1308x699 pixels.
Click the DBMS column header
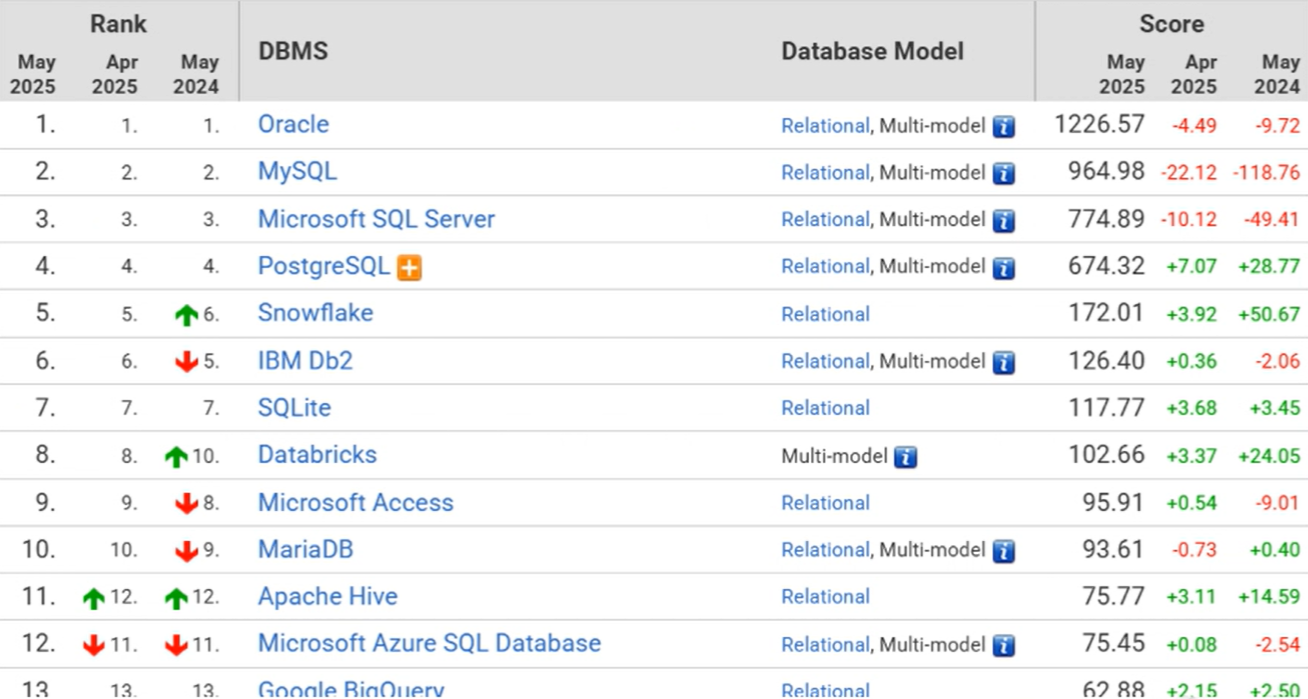pos(293,51)
